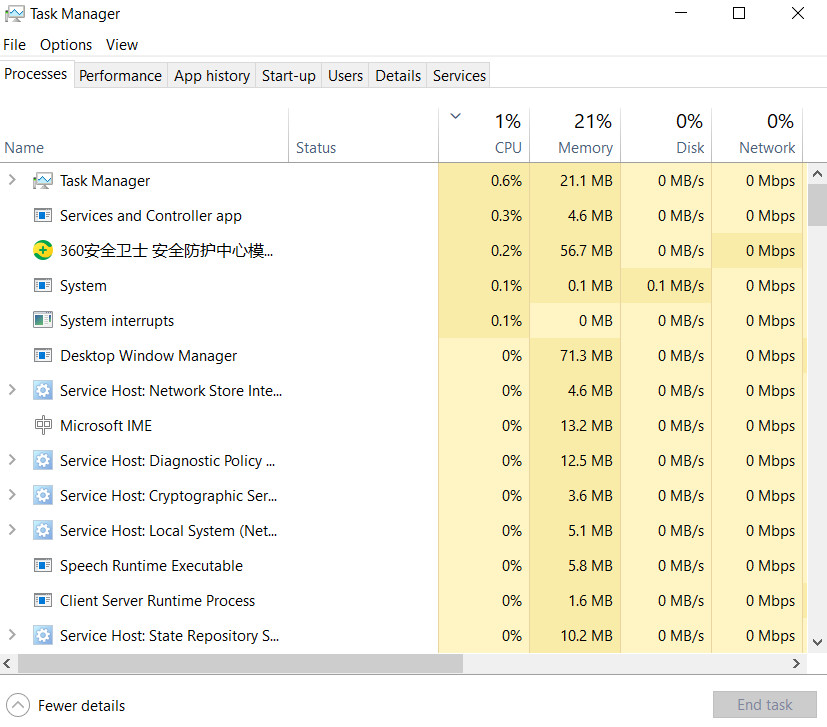Image resolution: width=827 pixels, height=727 pixels.
Task: Click the horizontal scrollbar left arrow
Action: click(7, 663)
